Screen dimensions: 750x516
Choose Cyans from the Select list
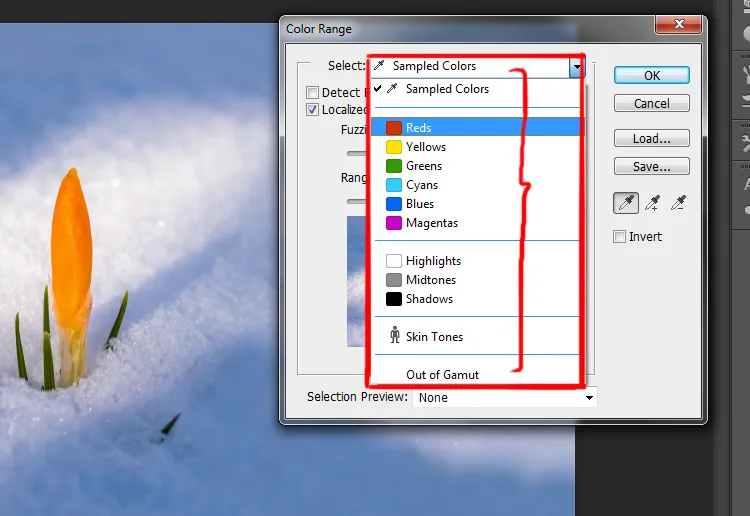click(x=477, y=185)
